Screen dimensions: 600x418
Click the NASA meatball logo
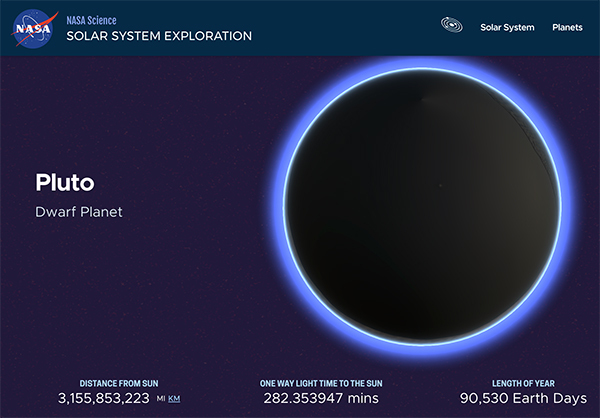coord(34,29)
